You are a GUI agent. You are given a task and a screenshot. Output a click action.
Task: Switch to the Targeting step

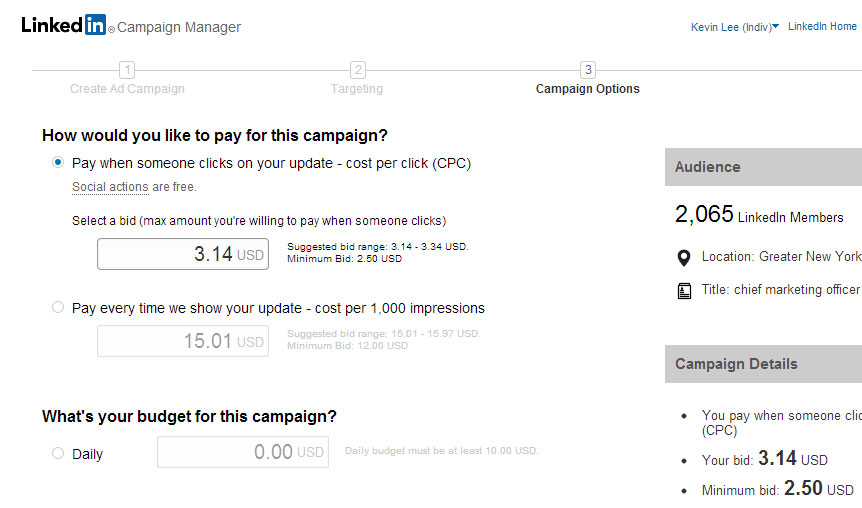(357, 89)
